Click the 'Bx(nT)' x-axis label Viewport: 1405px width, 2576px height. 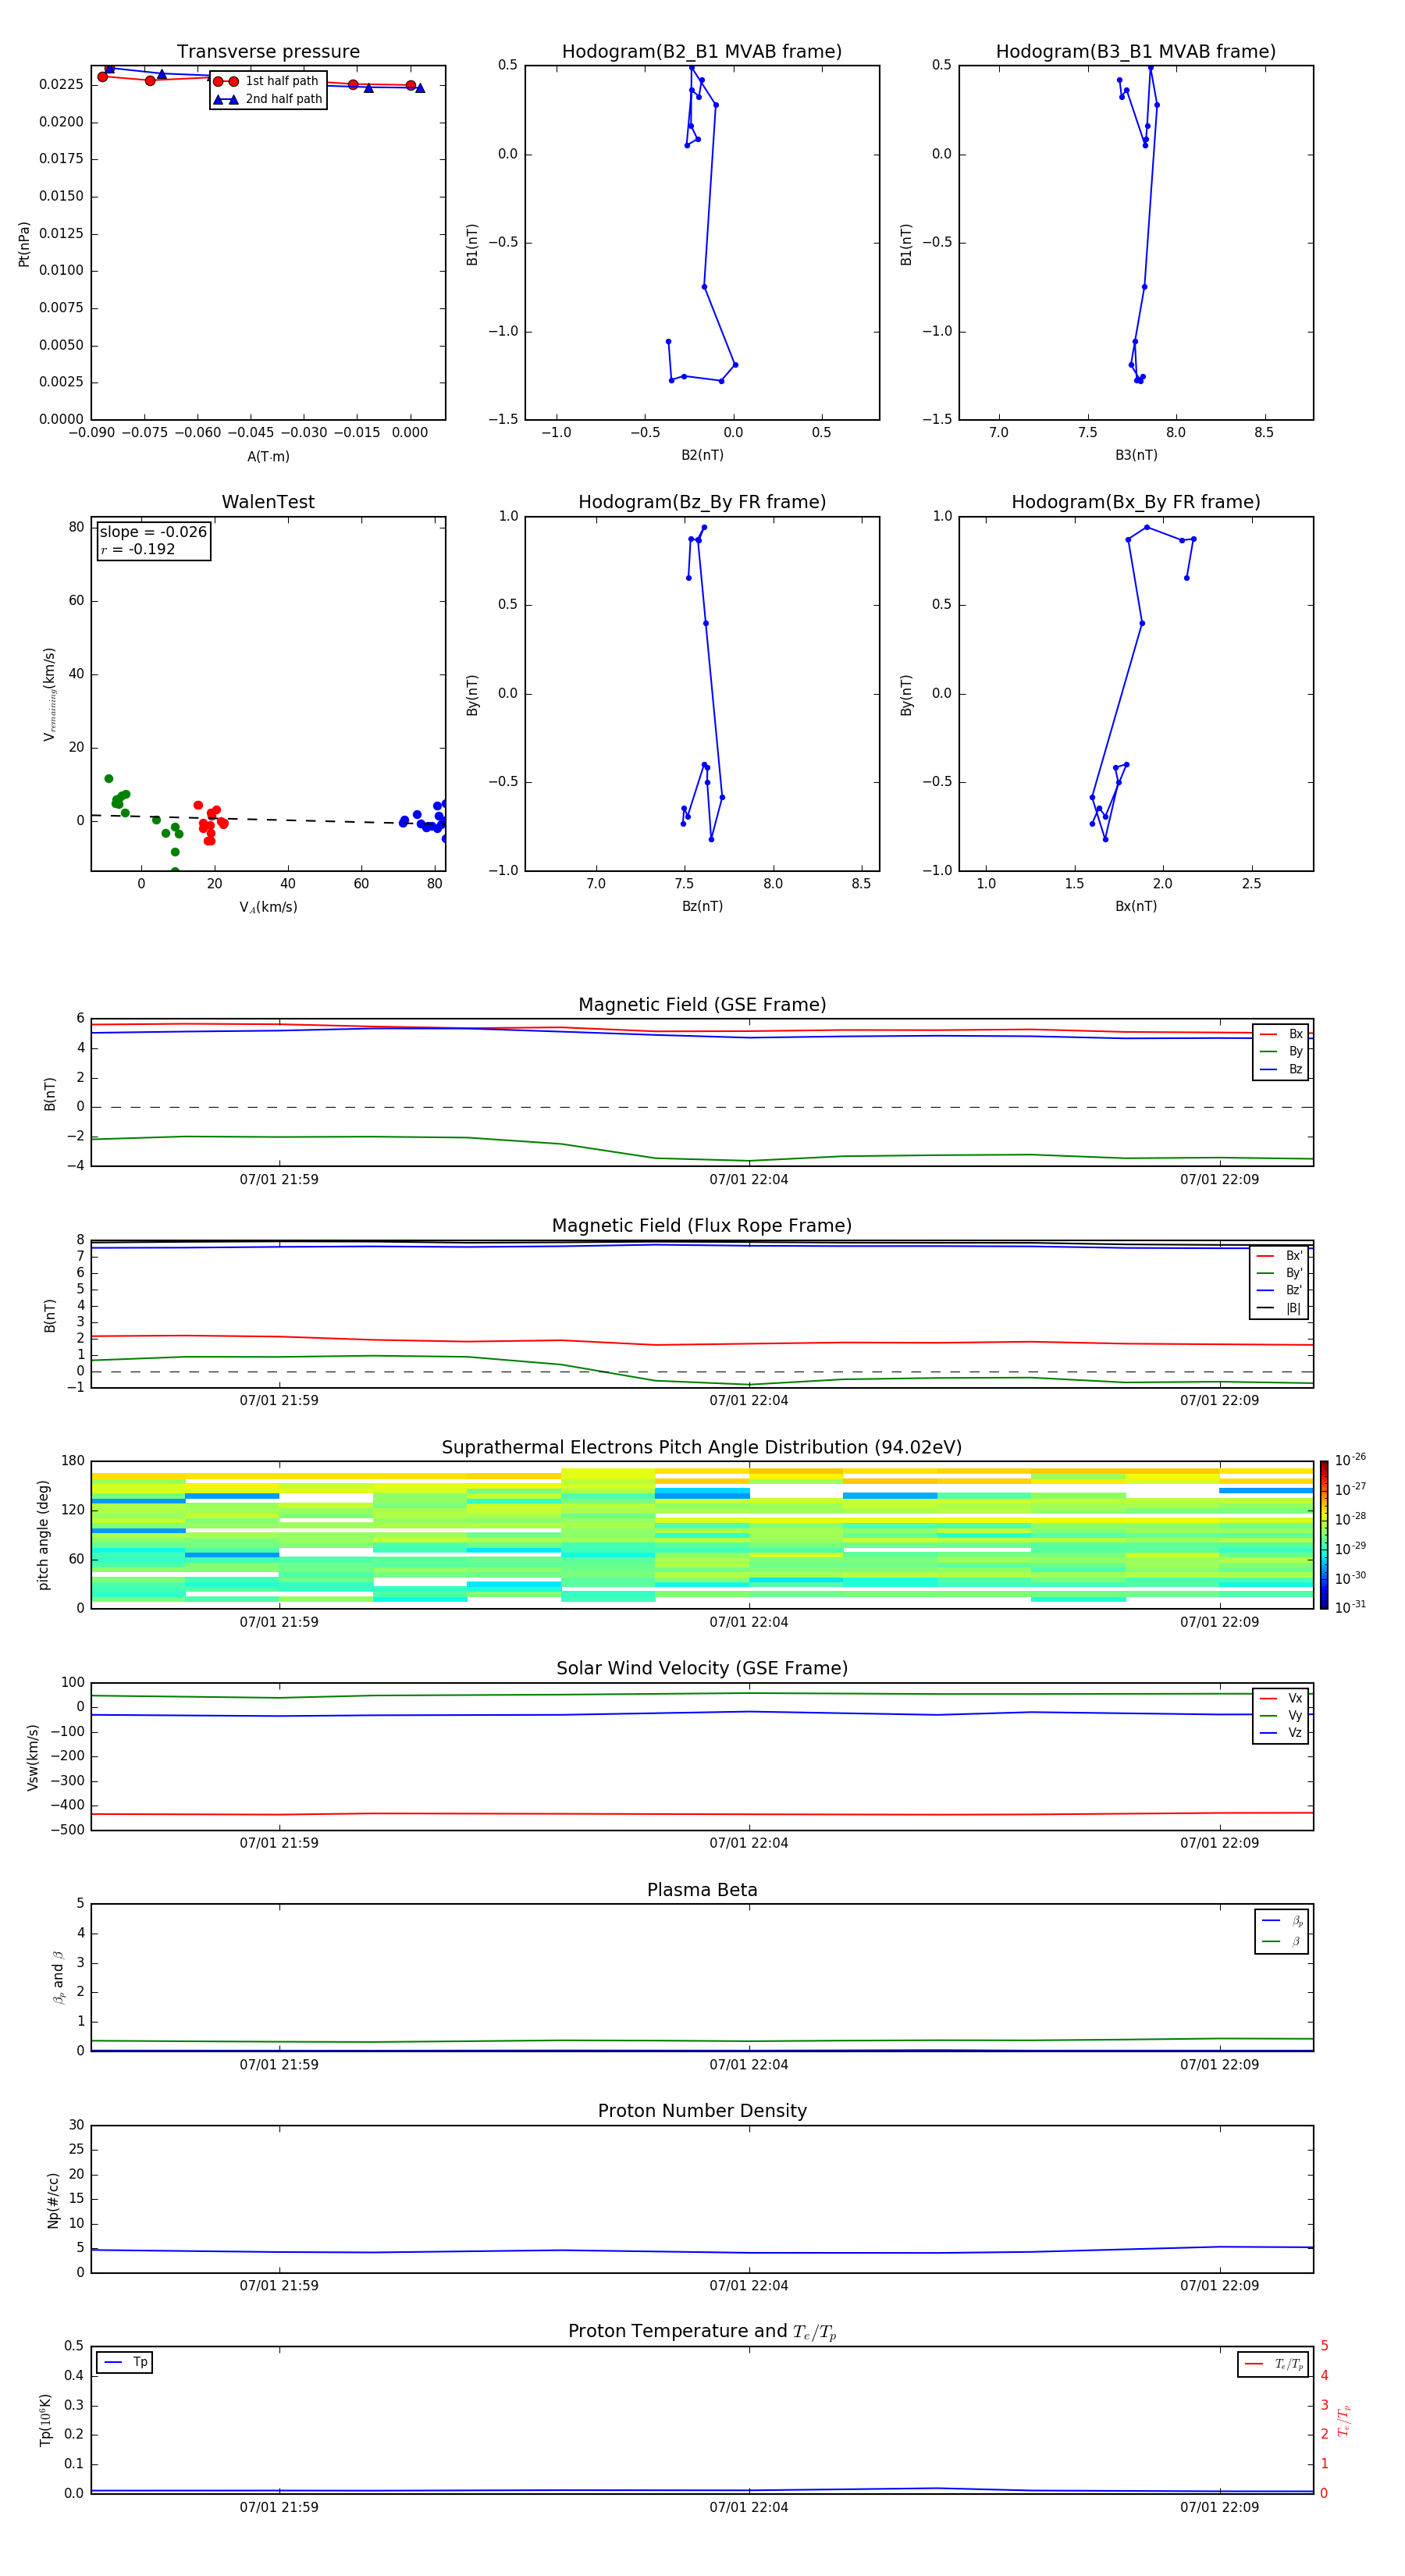[1136, 906]
